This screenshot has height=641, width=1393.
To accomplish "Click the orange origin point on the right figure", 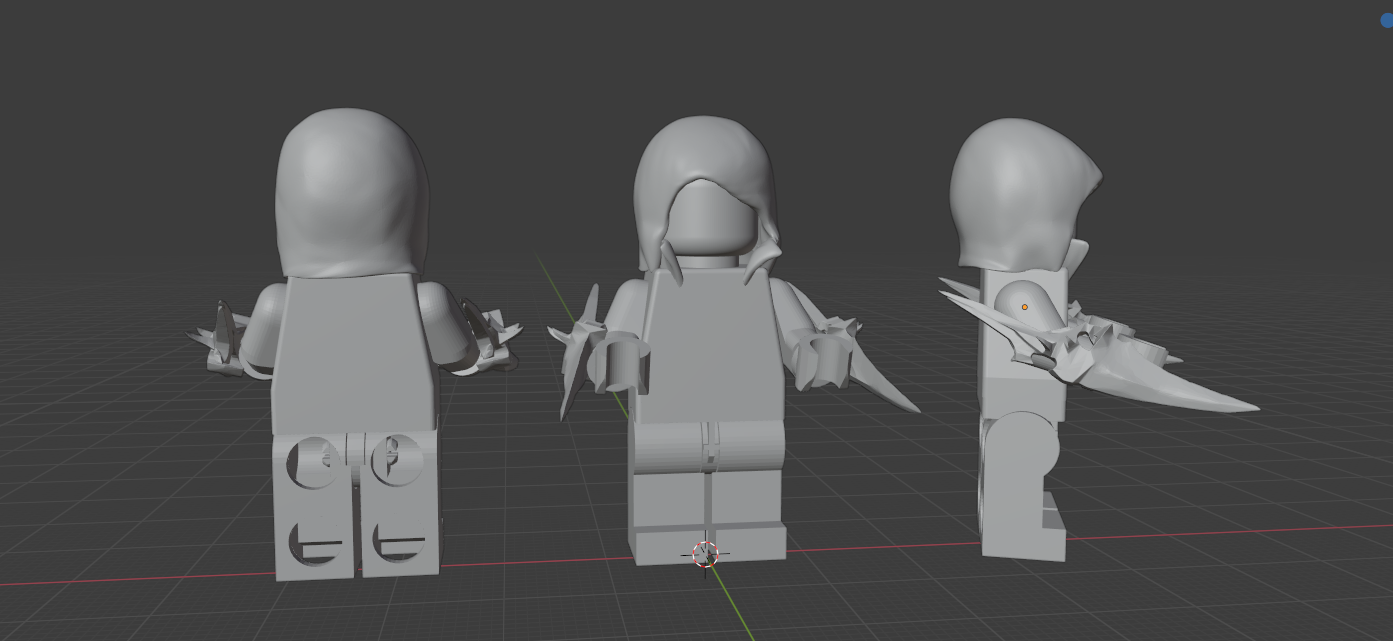I will pyautogui.click(x=1026, y=307).
